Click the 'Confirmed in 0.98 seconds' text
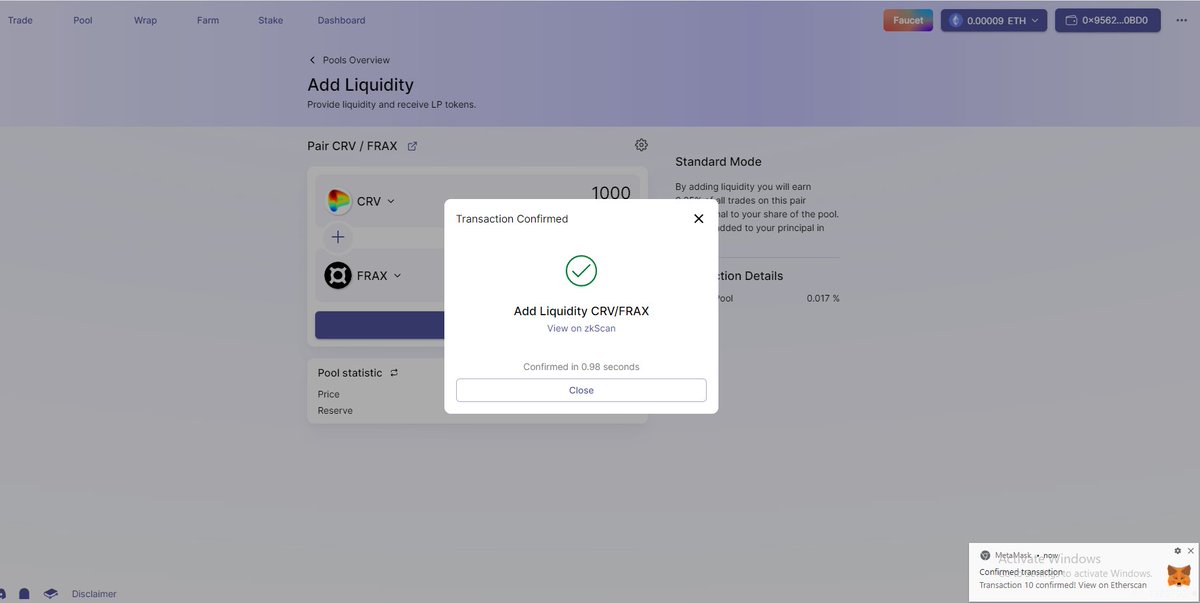The width and height of the screenshot is (1200, 603). [x=581, y=367]
